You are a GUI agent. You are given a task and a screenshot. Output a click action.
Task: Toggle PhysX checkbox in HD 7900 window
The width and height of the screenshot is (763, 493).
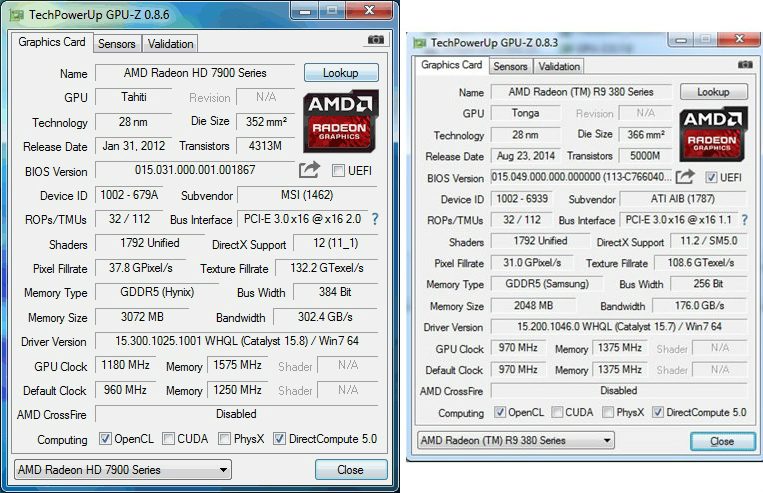tap(224, 438)
